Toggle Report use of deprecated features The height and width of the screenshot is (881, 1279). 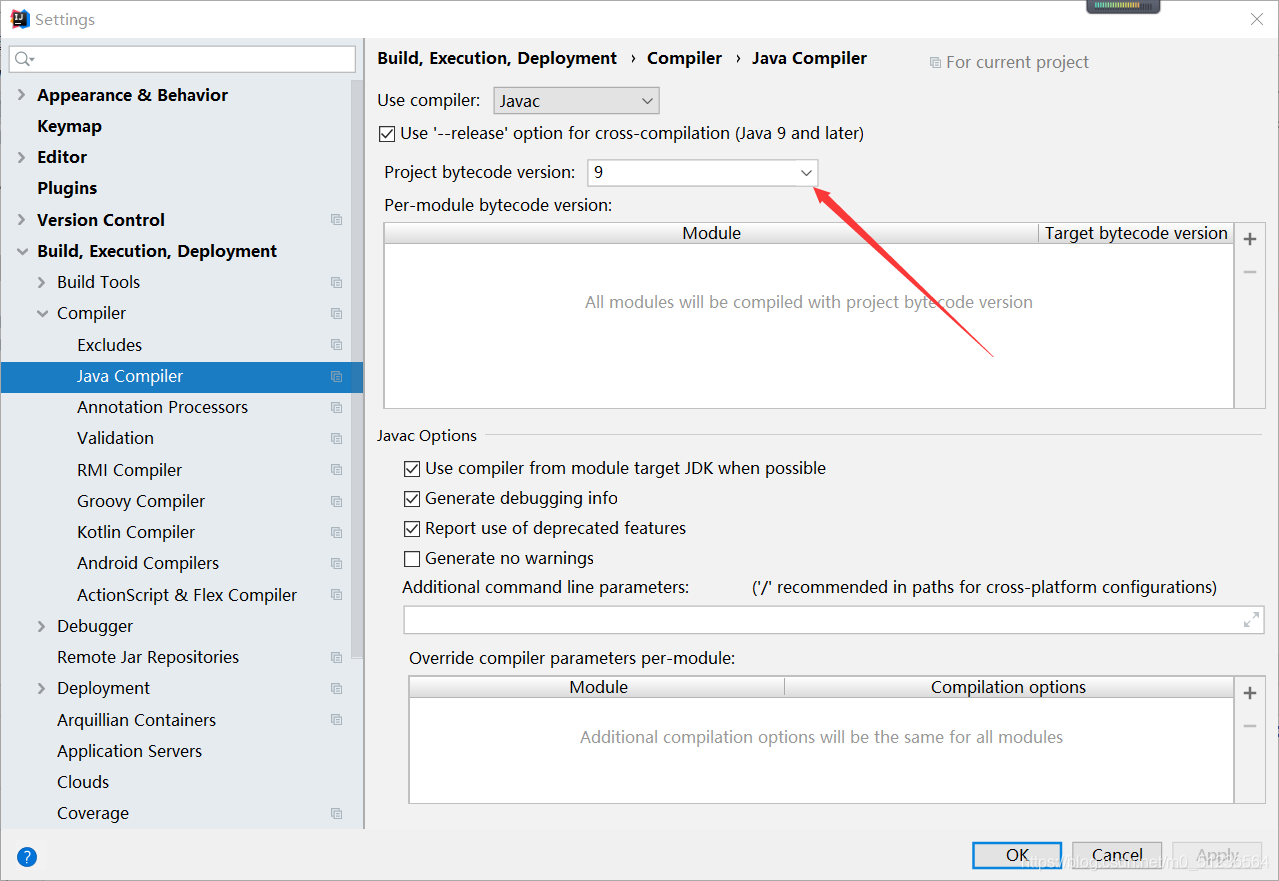pos(412,528)
